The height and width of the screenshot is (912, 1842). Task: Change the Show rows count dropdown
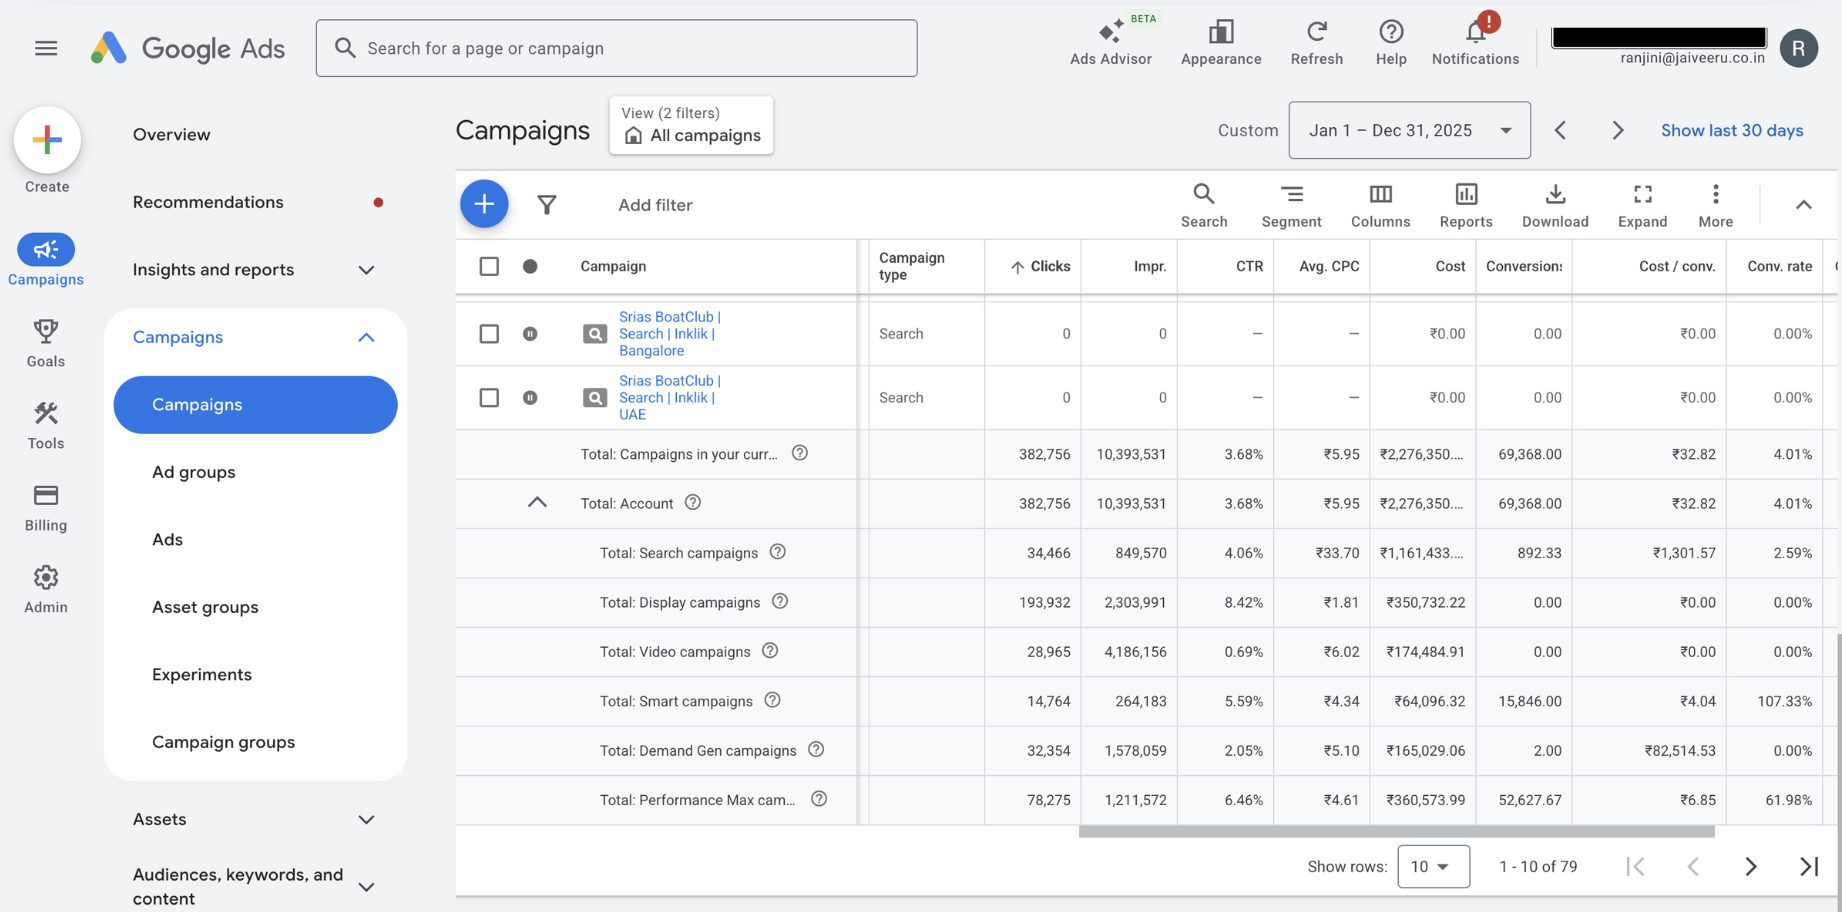[x=1432, y=866]
